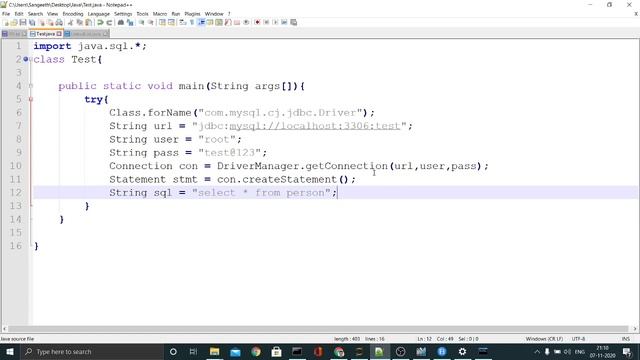
Task: Open the View menu
Action: pos(52,14)
